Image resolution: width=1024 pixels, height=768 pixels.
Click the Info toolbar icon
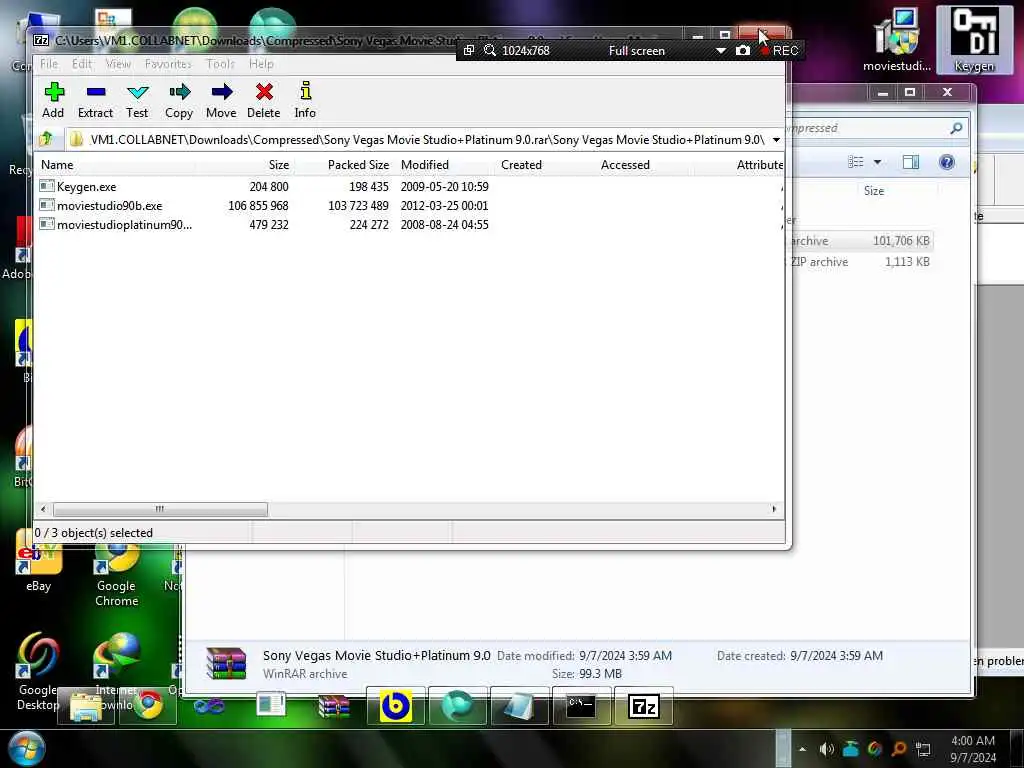[305, 99]
